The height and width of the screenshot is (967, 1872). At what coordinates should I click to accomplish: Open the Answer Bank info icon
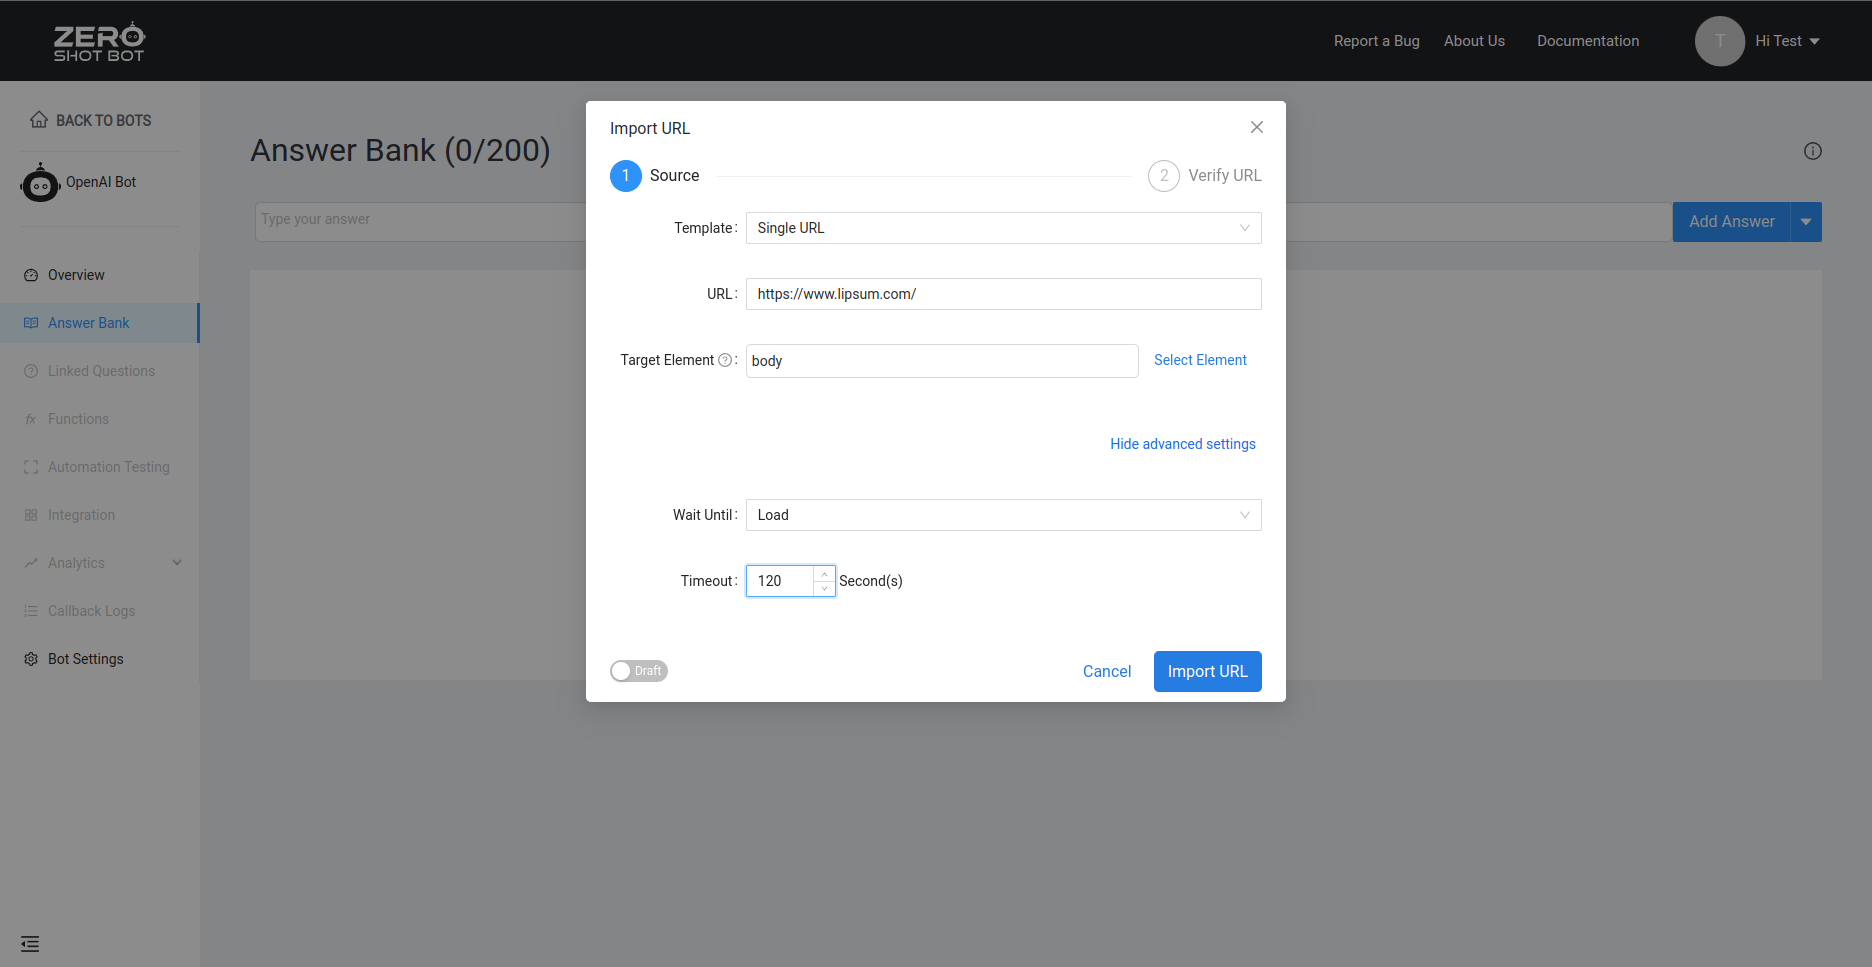1813,151
